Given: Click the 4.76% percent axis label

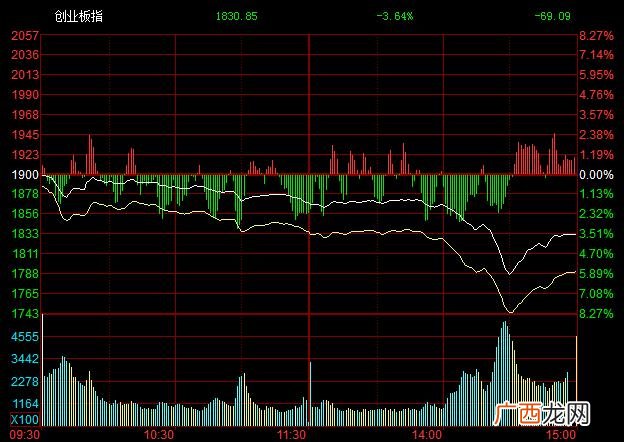Looking at the screenshot, I should point(596,95).
